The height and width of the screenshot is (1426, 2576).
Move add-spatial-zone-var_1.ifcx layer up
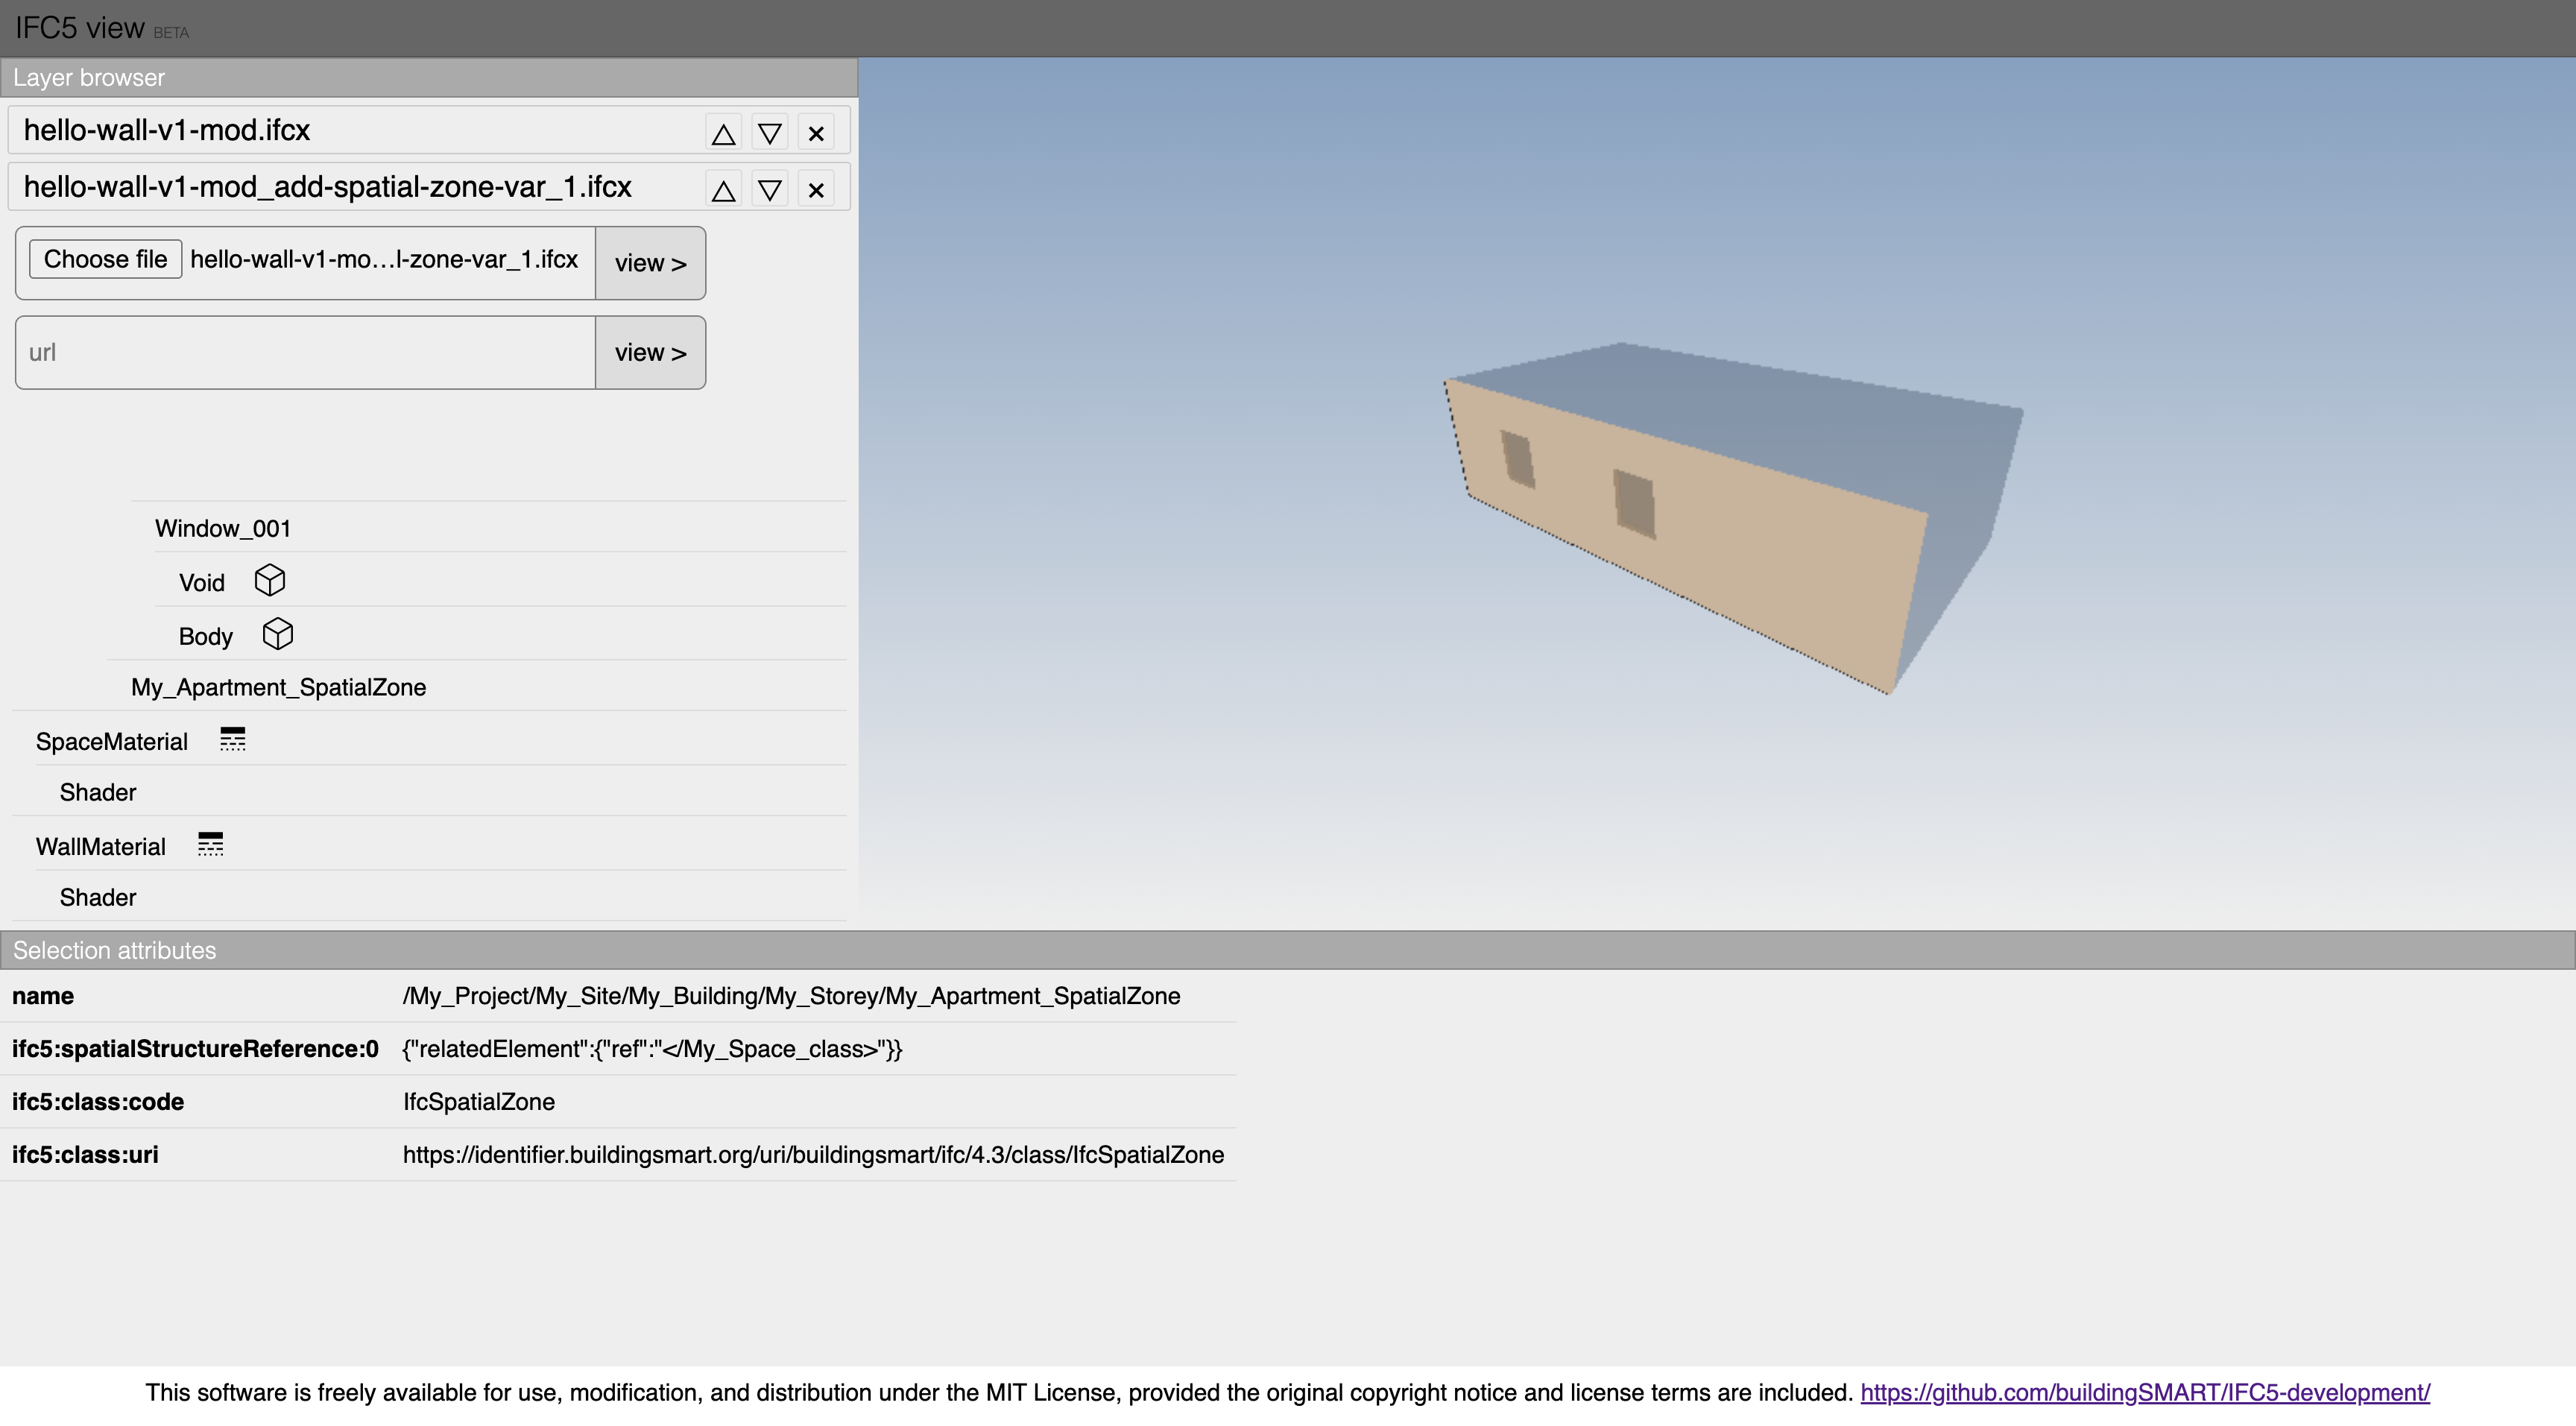pyautogui.click(x=723, y=189)
